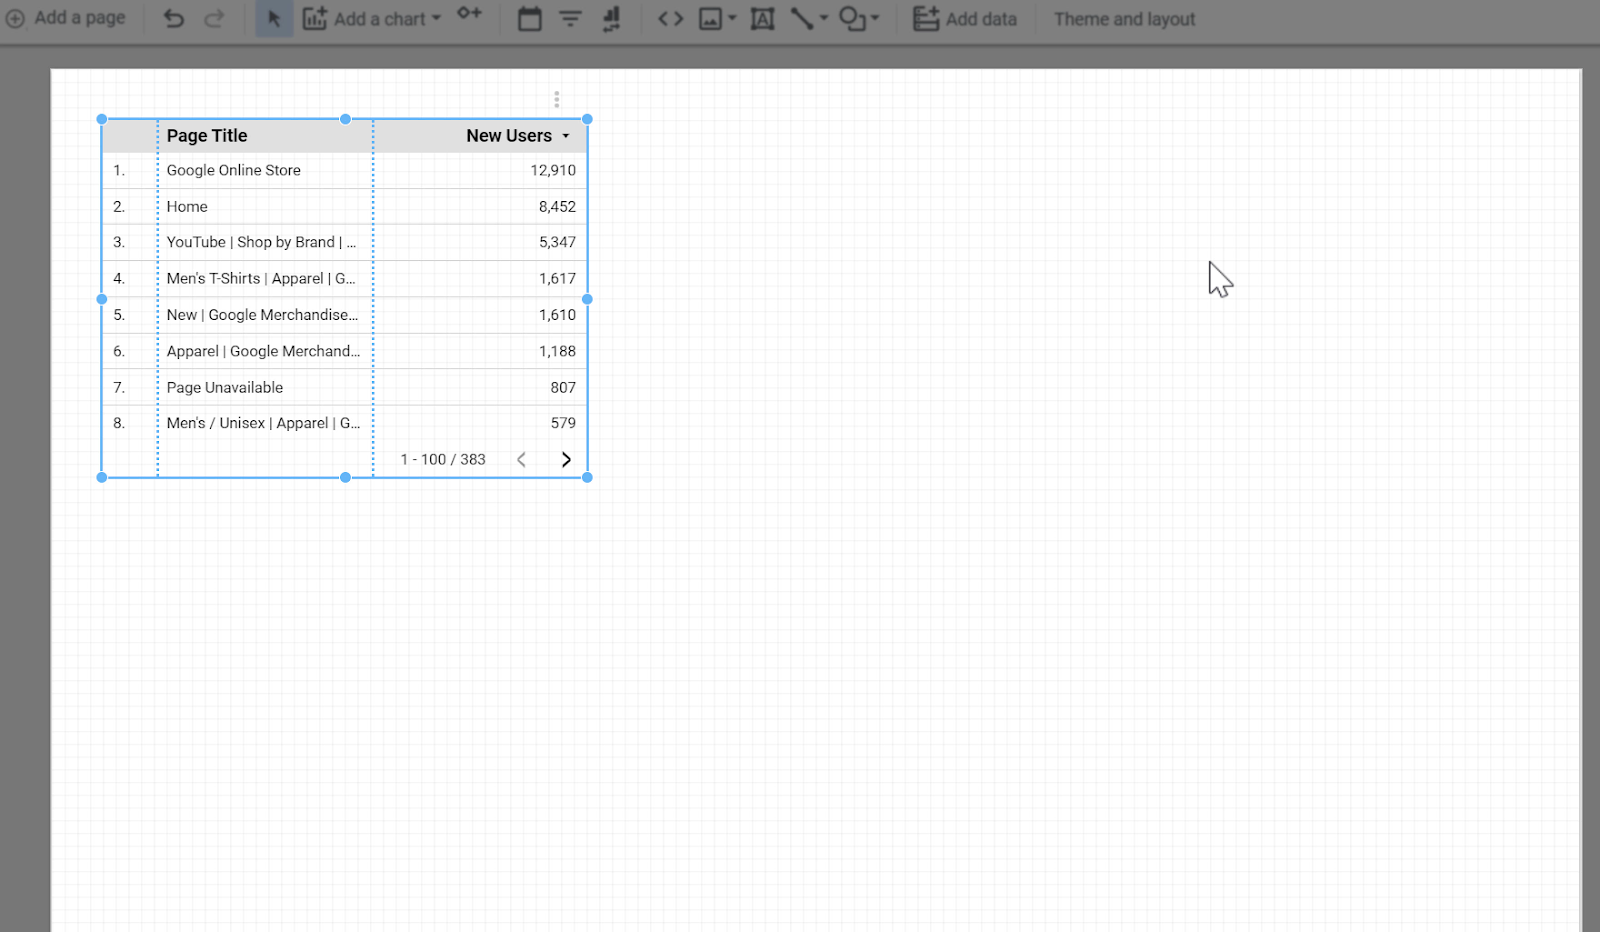
Task: Select the shape tool
Action: (852, 18)
